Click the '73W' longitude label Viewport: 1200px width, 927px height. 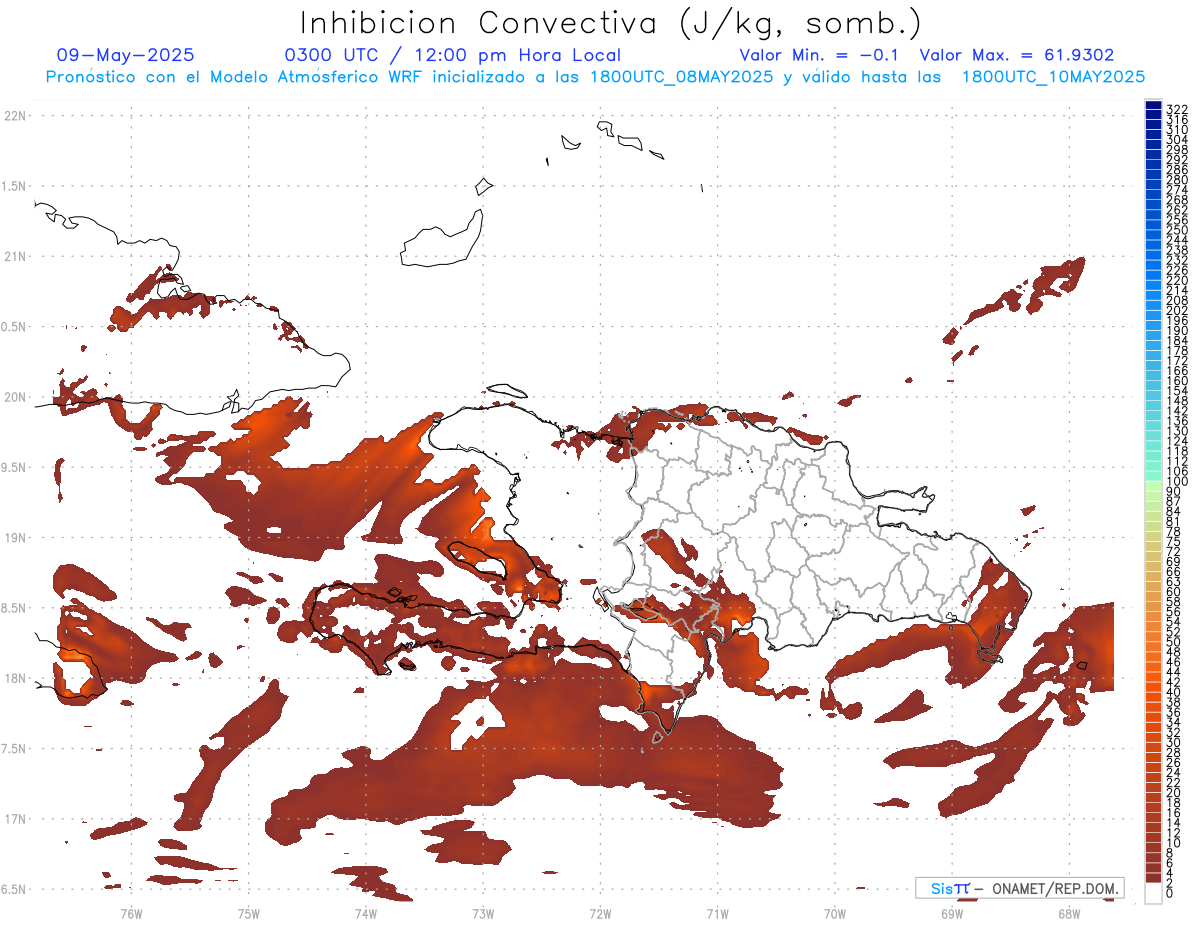pyautogui.click(x=483, y=912)
